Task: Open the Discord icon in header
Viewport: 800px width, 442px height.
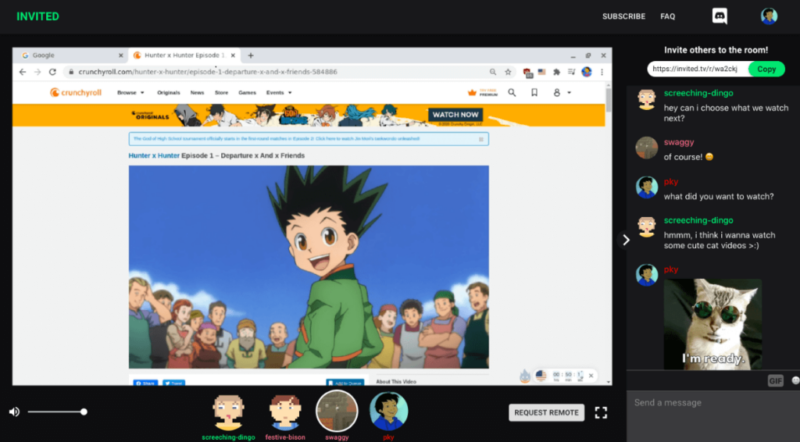Action: [719, 16]
